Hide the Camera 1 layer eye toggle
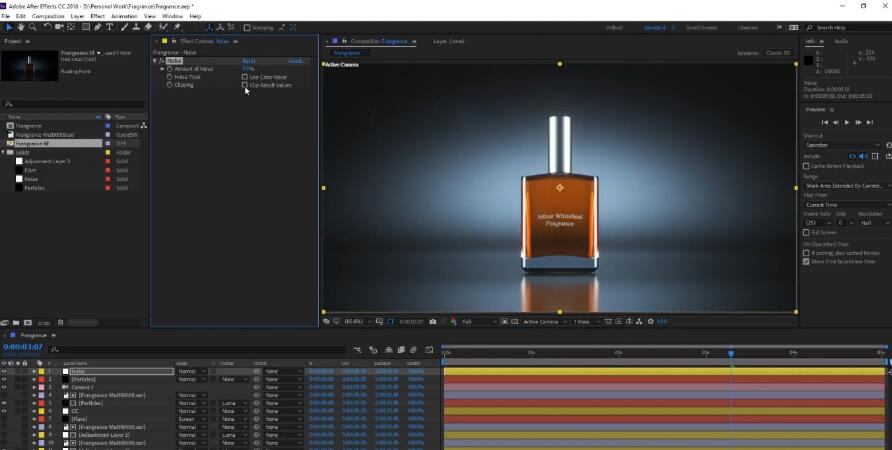Screen dimensions: 892x450 (4, 387)
